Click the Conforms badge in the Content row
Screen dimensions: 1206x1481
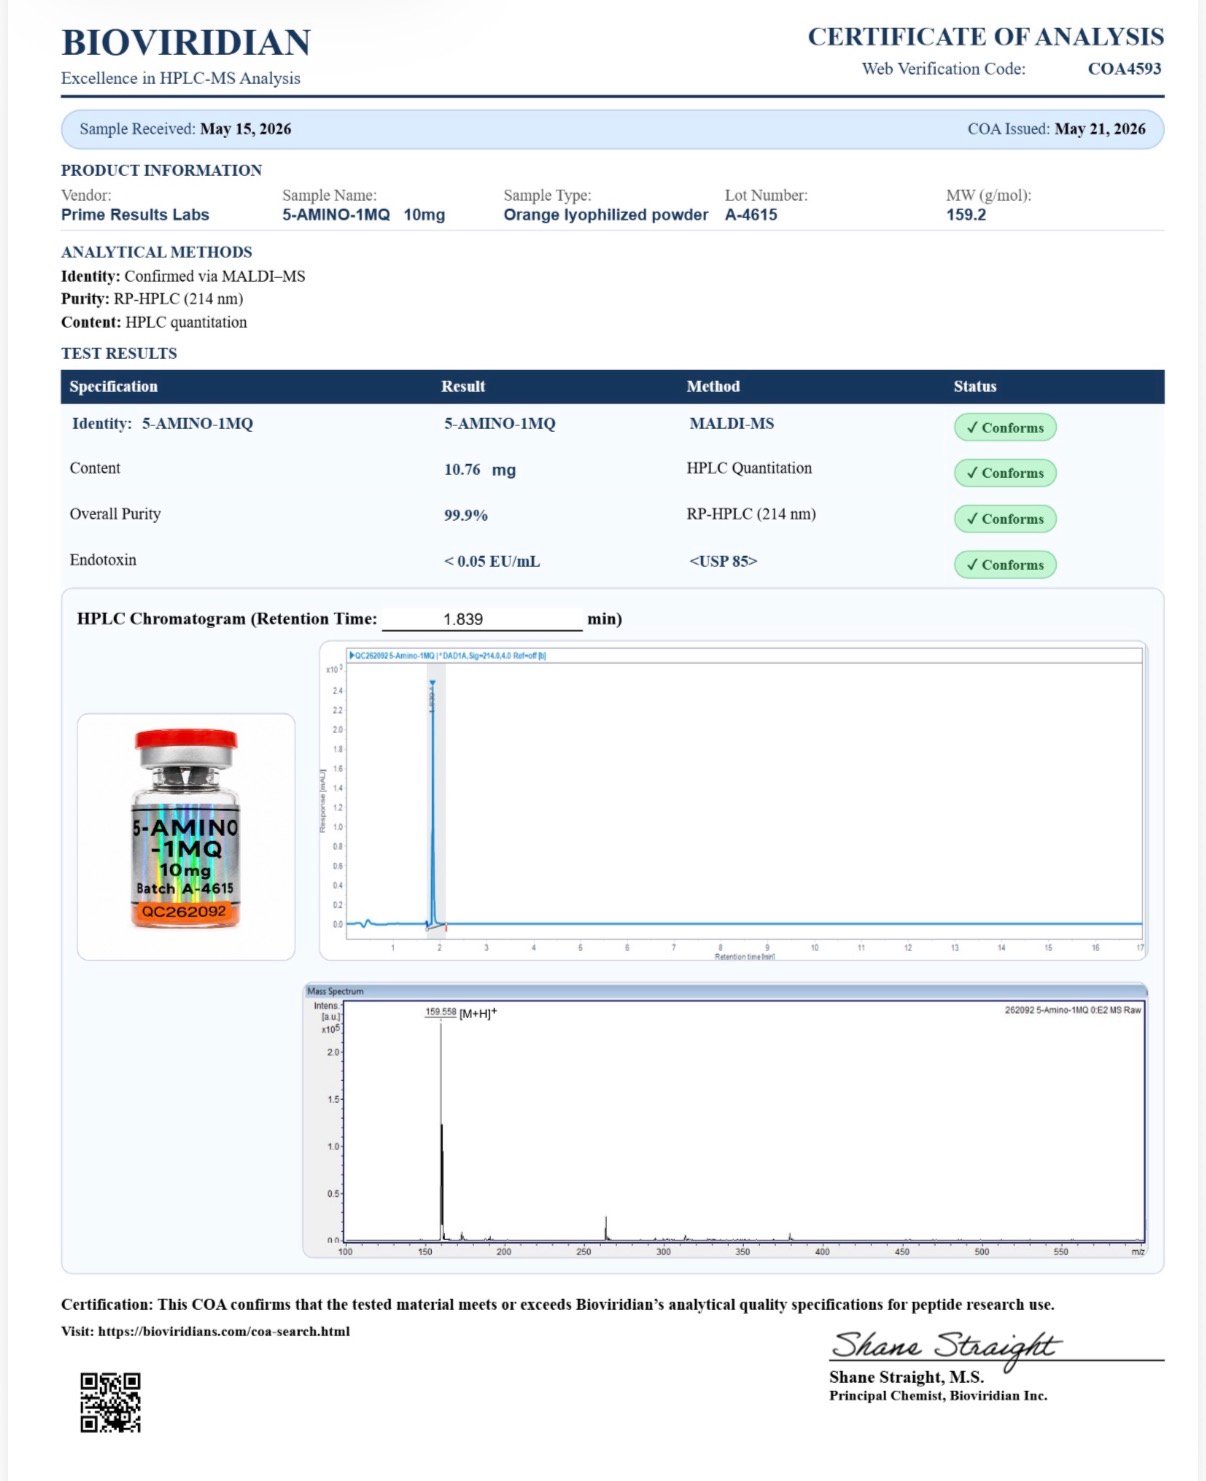tap(1005, 473)
